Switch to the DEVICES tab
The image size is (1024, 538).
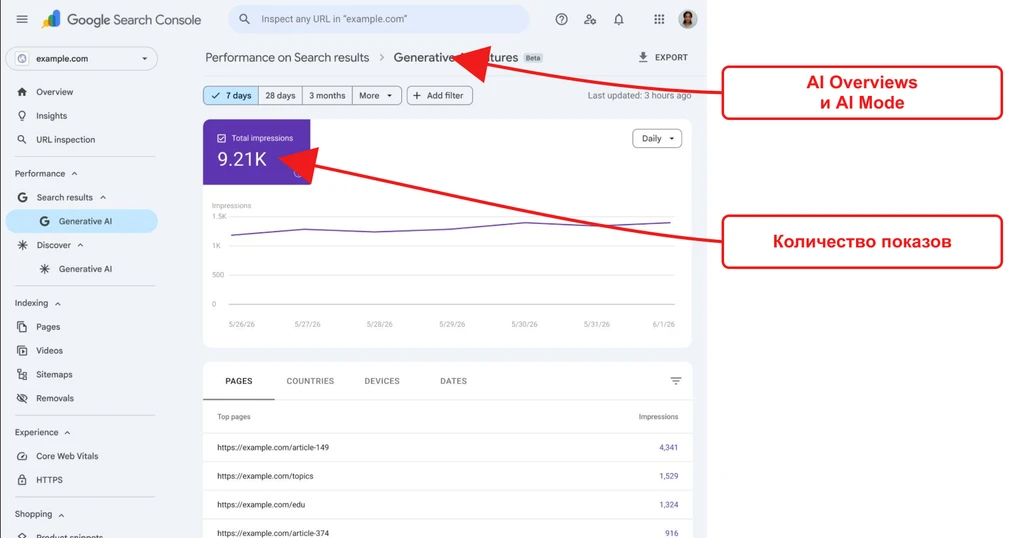click(x=382, y=381)
